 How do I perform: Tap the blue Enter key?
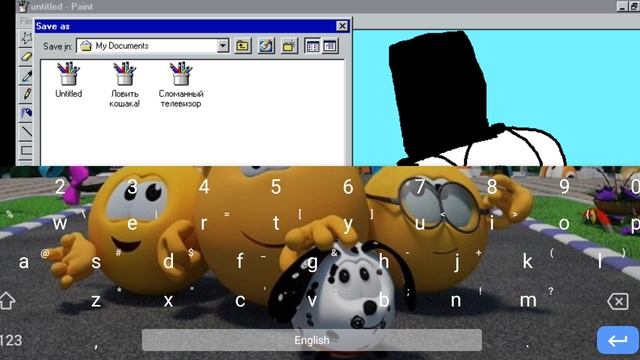click(618, 340)
